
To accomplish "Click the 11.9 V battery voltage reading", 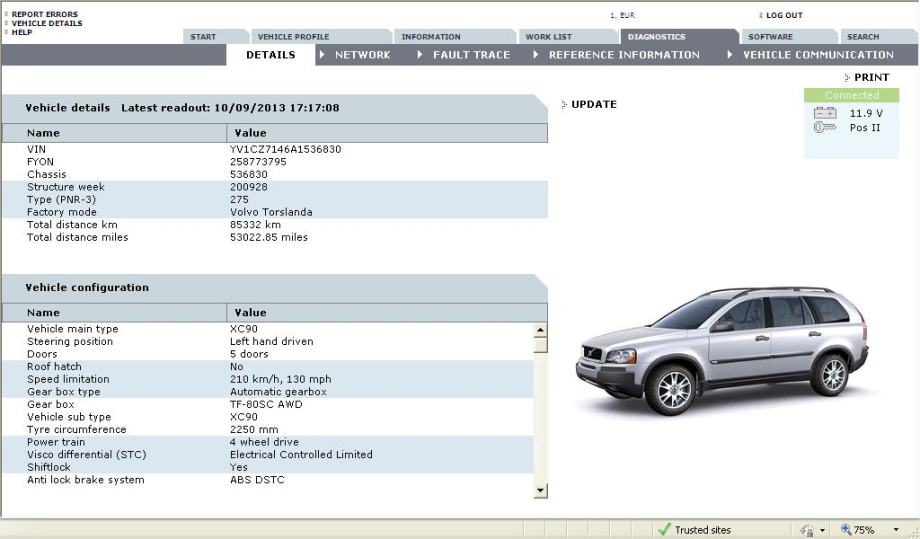I will (866, 113).
